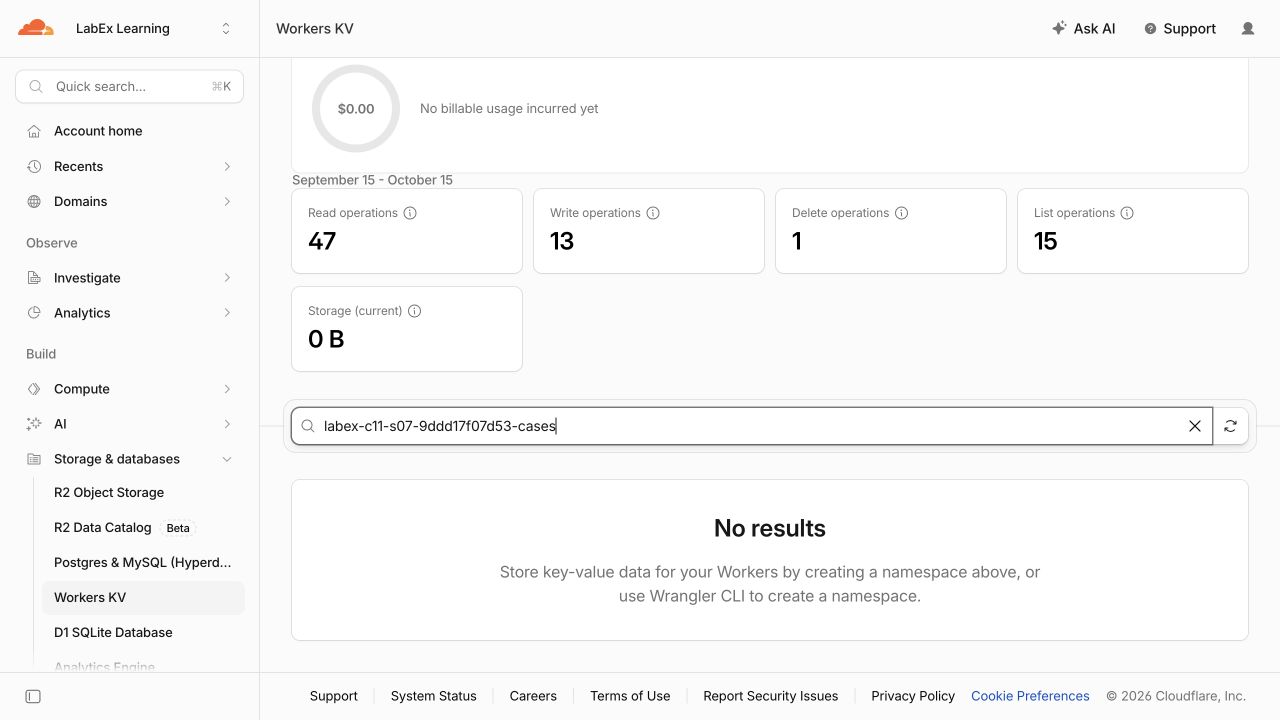Show info for List operations
Viewport: 1280px width, 720px height.
point(1127,213)
